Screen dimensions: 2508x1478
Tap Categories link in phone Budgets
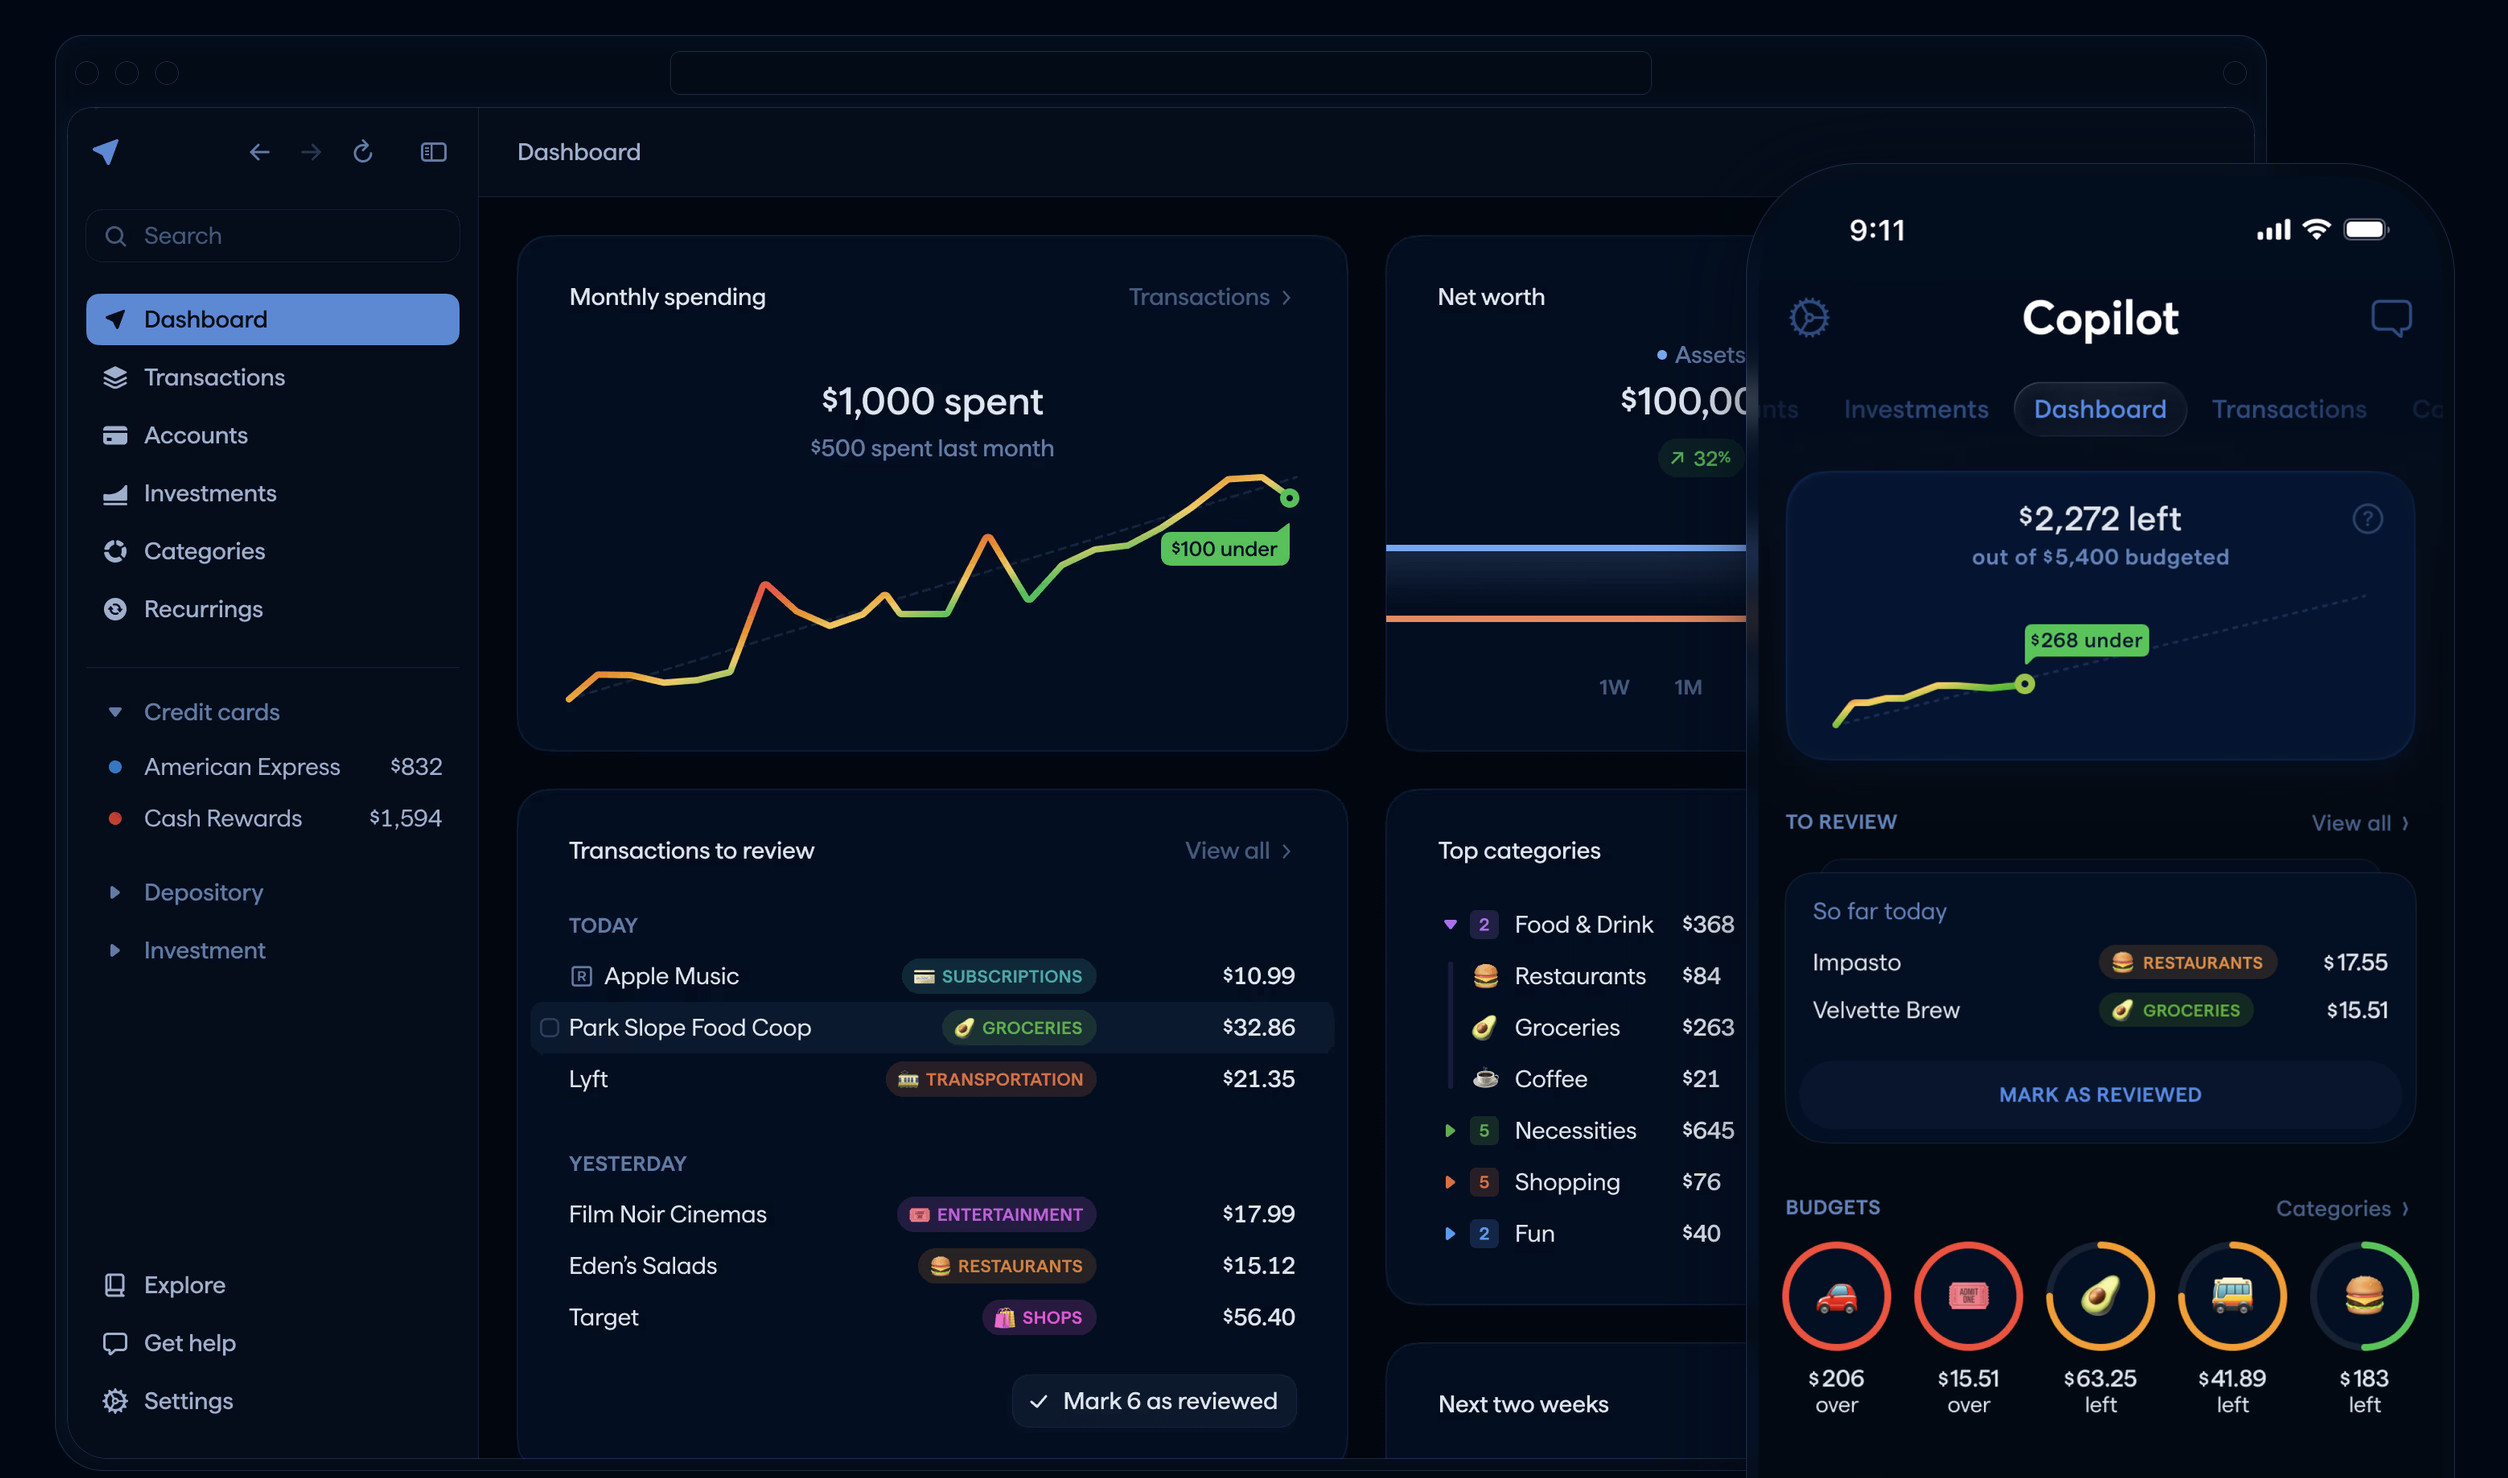[x=2343, y=1208]
